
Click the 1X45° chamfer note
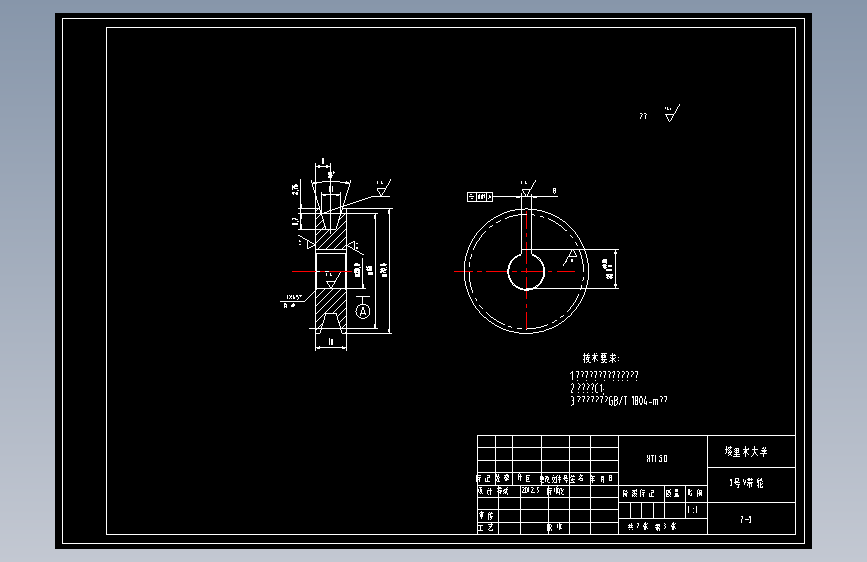[x=294, y=297]
